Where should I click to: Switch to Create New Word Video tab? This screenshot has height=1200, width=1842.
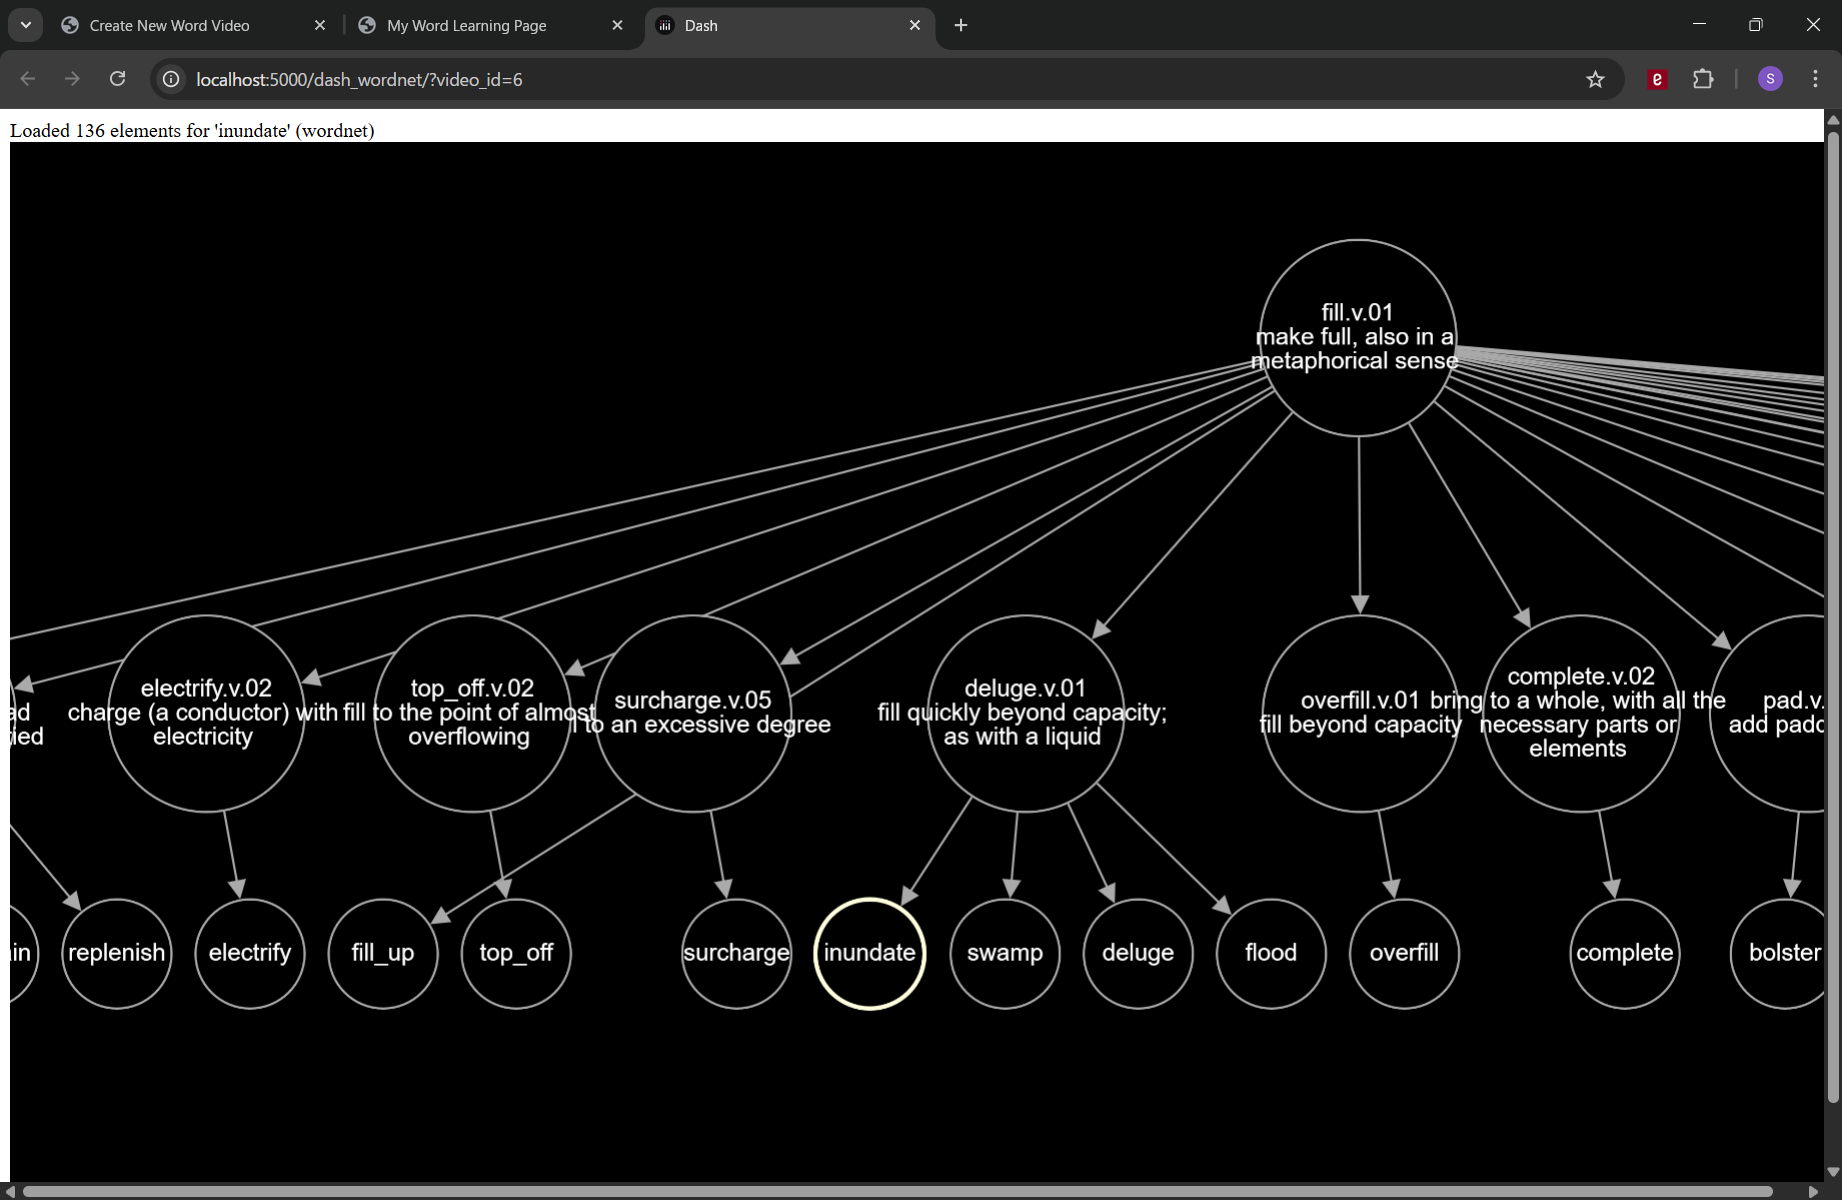(x=170, y=25)
